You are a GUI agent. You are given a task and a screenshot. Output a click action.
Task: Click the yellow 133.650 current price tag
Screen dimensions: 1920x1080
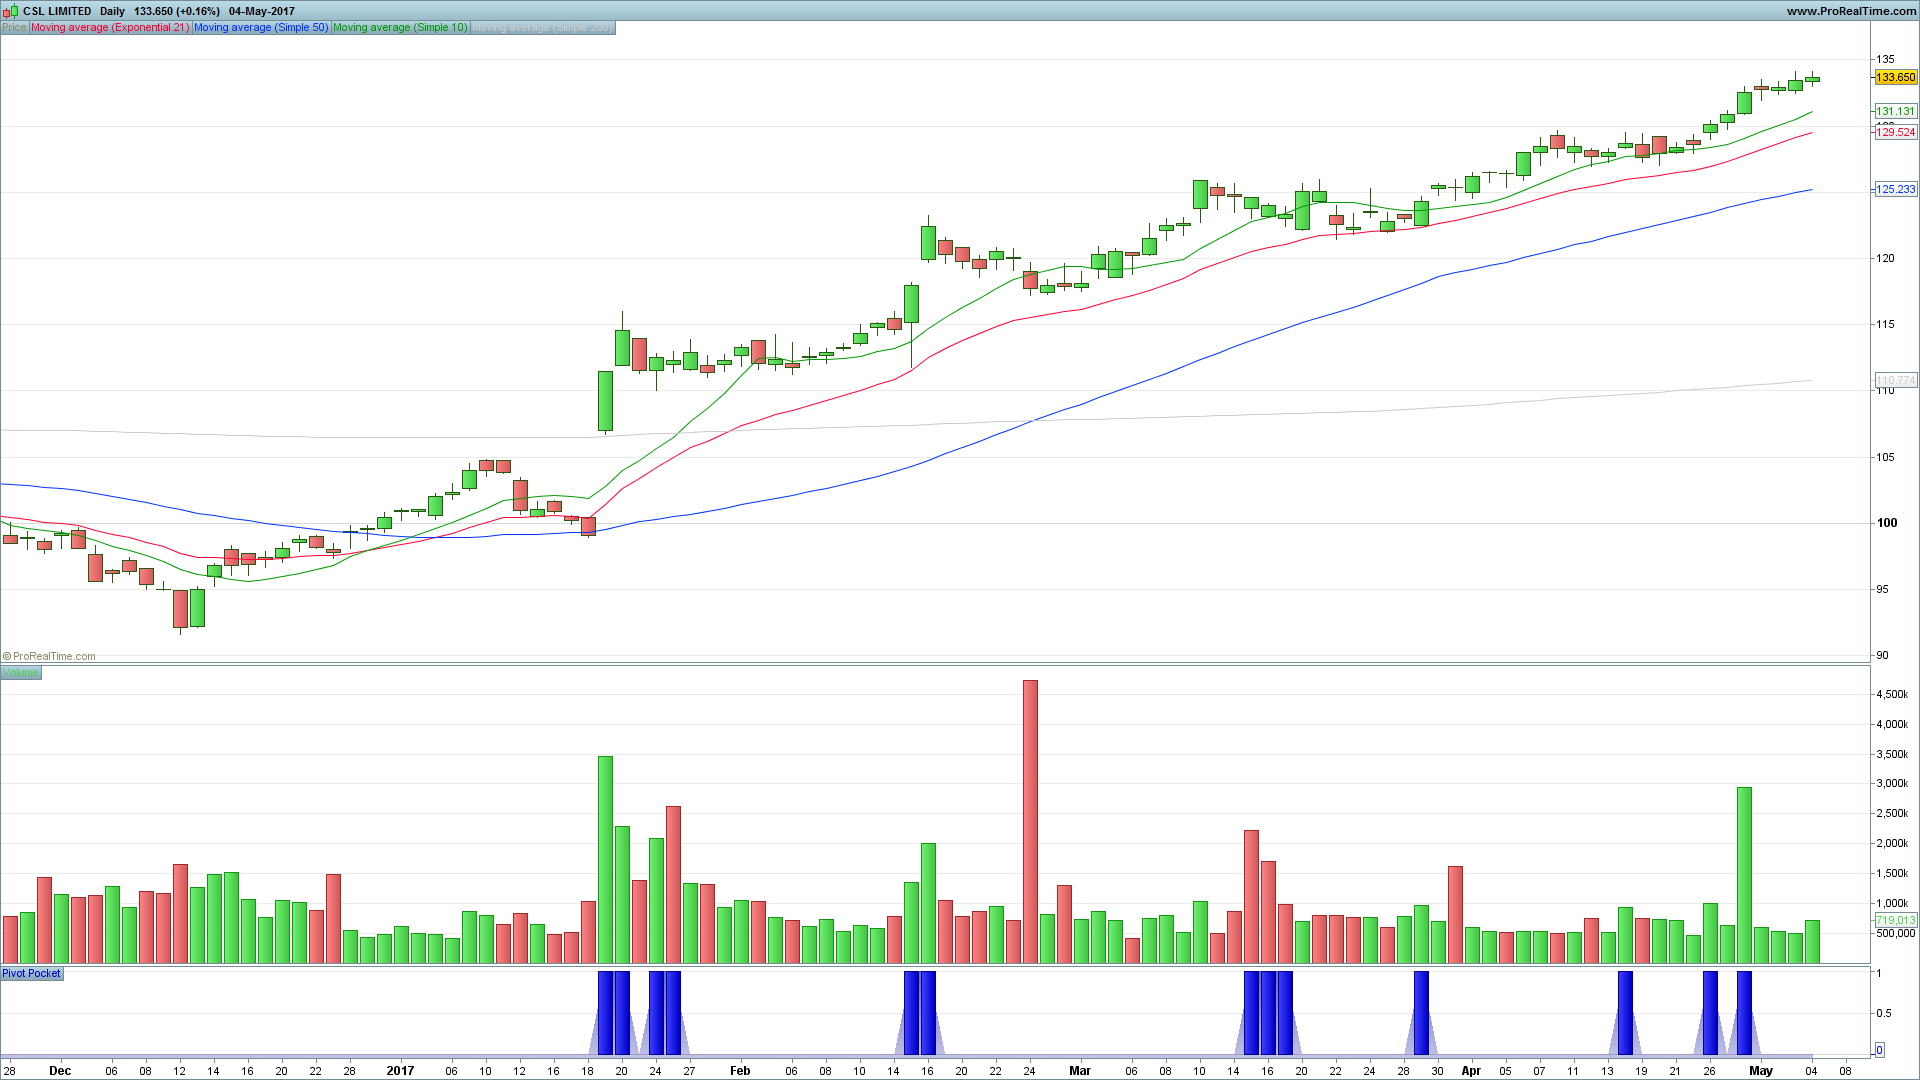[x=1895, y=77]
